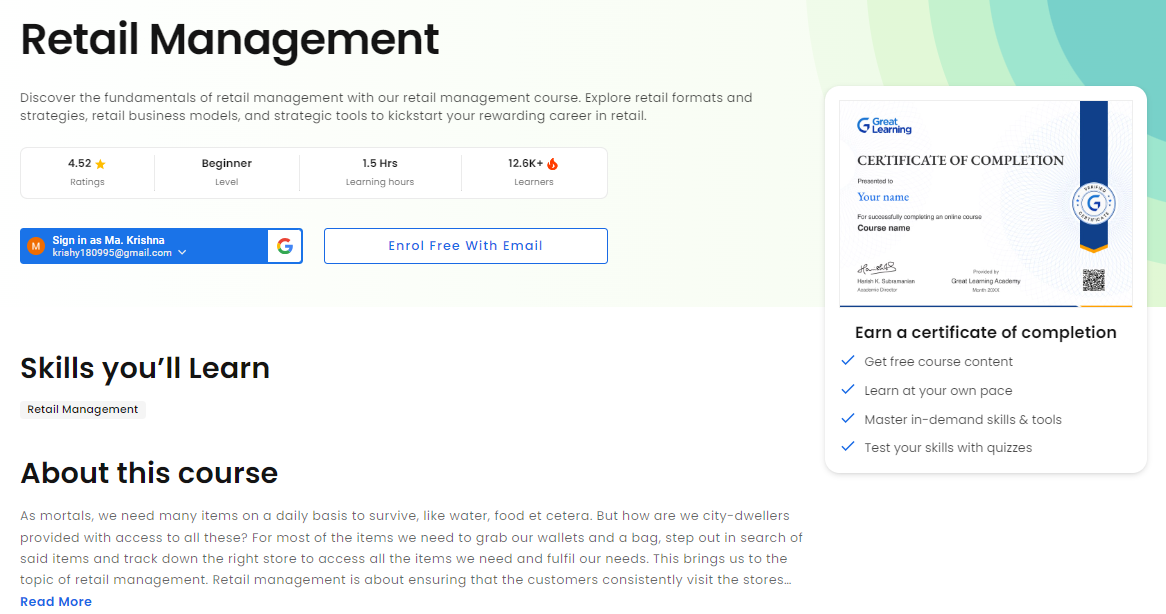This screenshot has width=1166, height=614.
Task: Click the 1.5 Hrs learning hours value
Action: (x=380, y=164)
